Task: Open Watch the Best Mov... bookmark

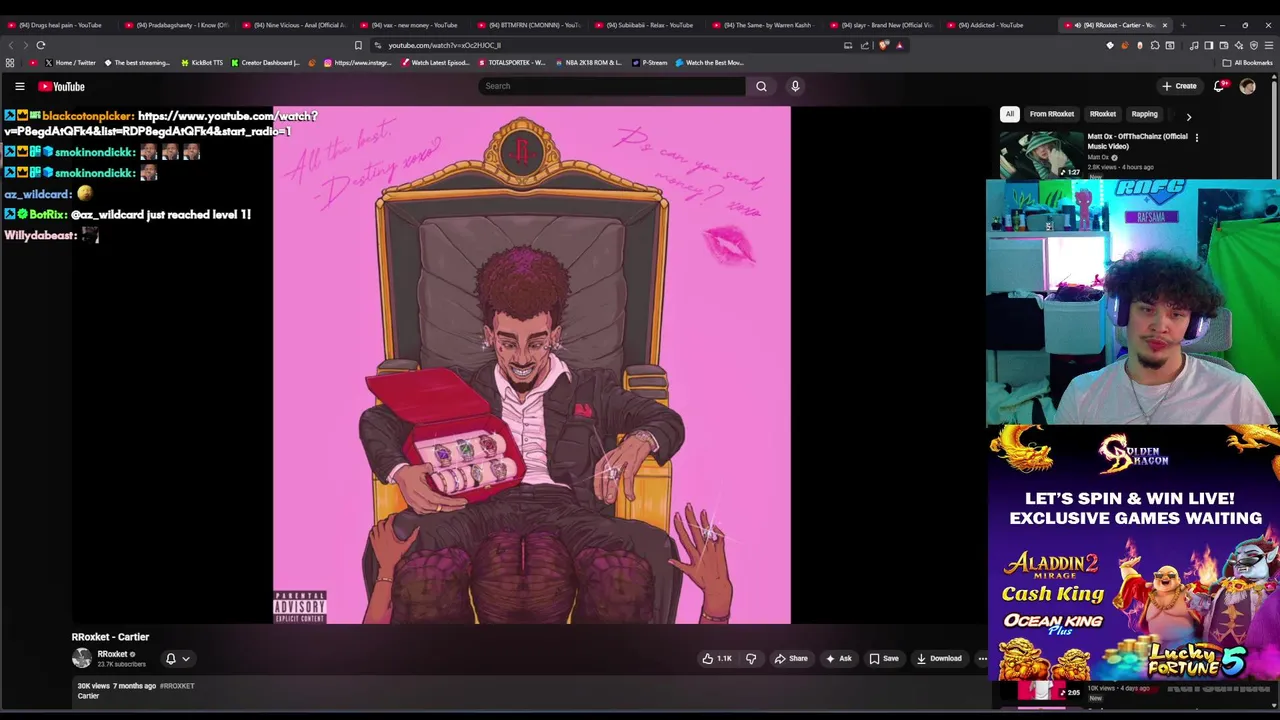Action: [710, 62]
